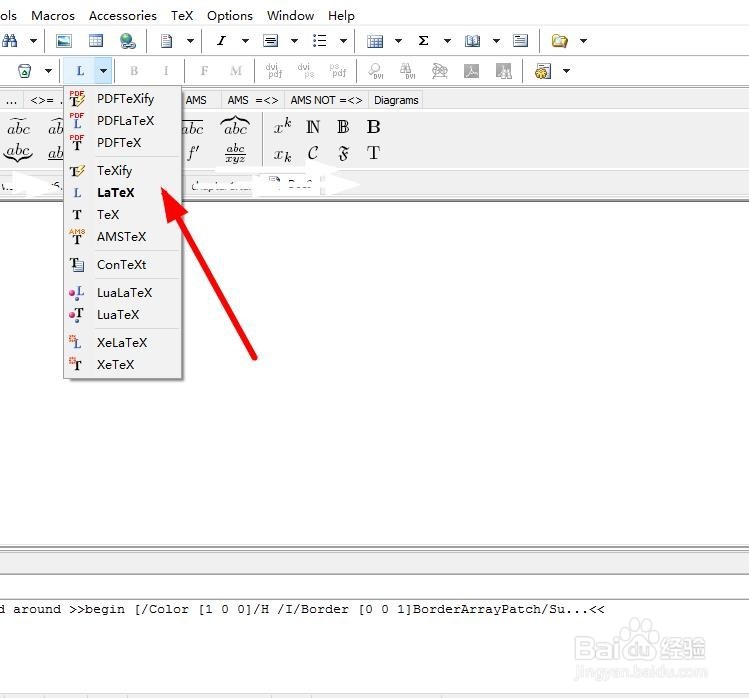Open the TeX menu in menu bar
This screenshot has width=749, height=698.
click(x=182, y=16)
